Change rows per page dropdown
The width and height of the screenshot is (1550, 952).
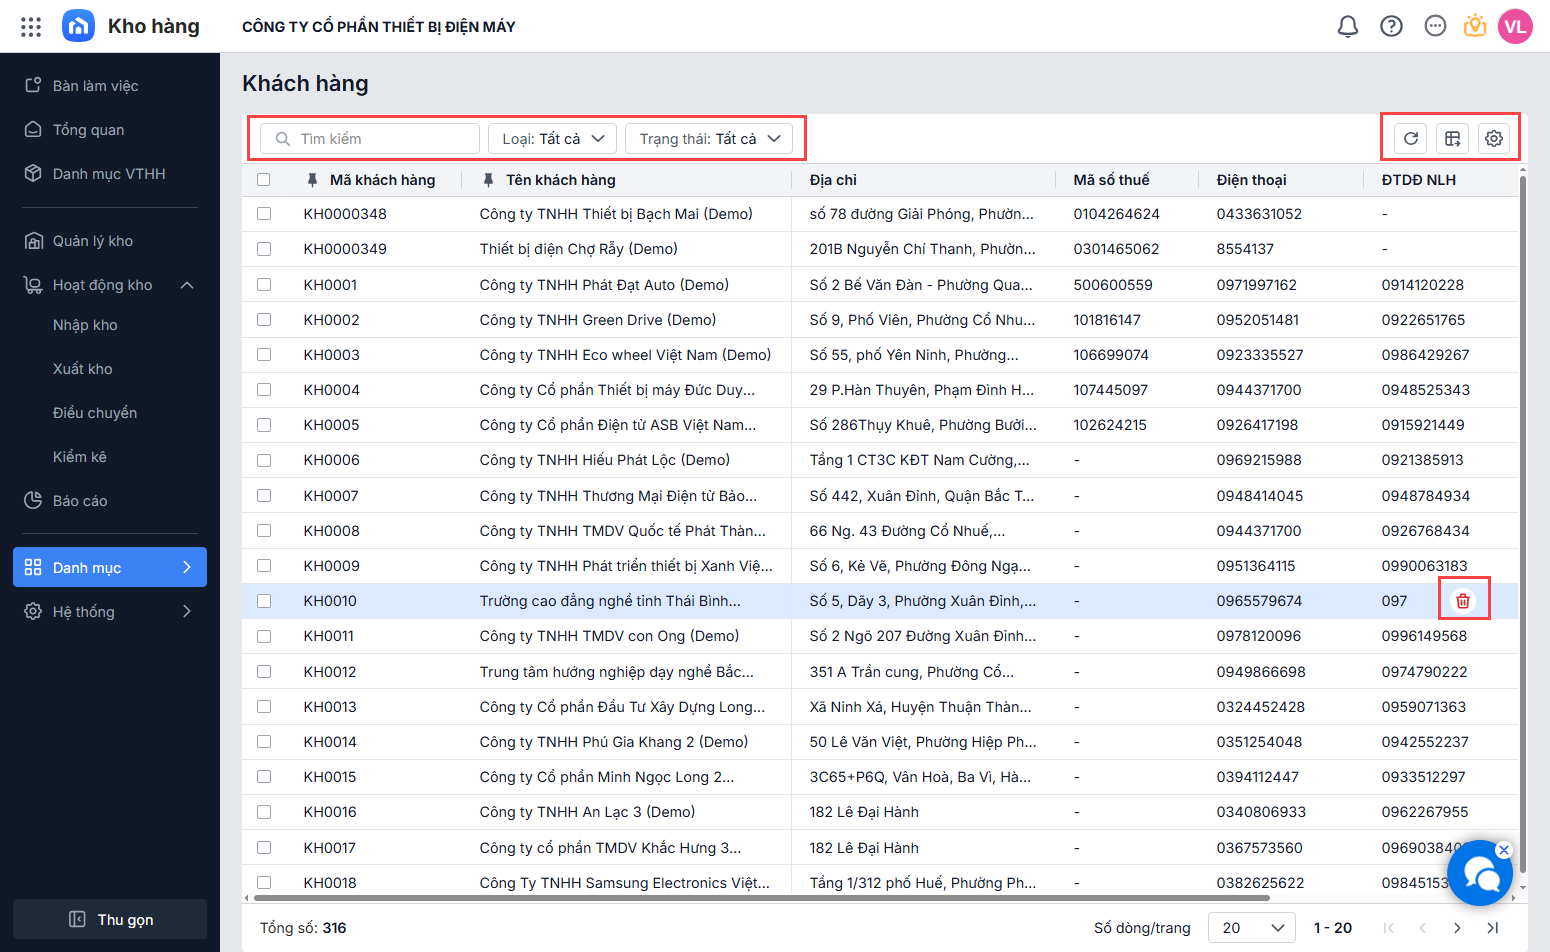tap(1251, 928)
